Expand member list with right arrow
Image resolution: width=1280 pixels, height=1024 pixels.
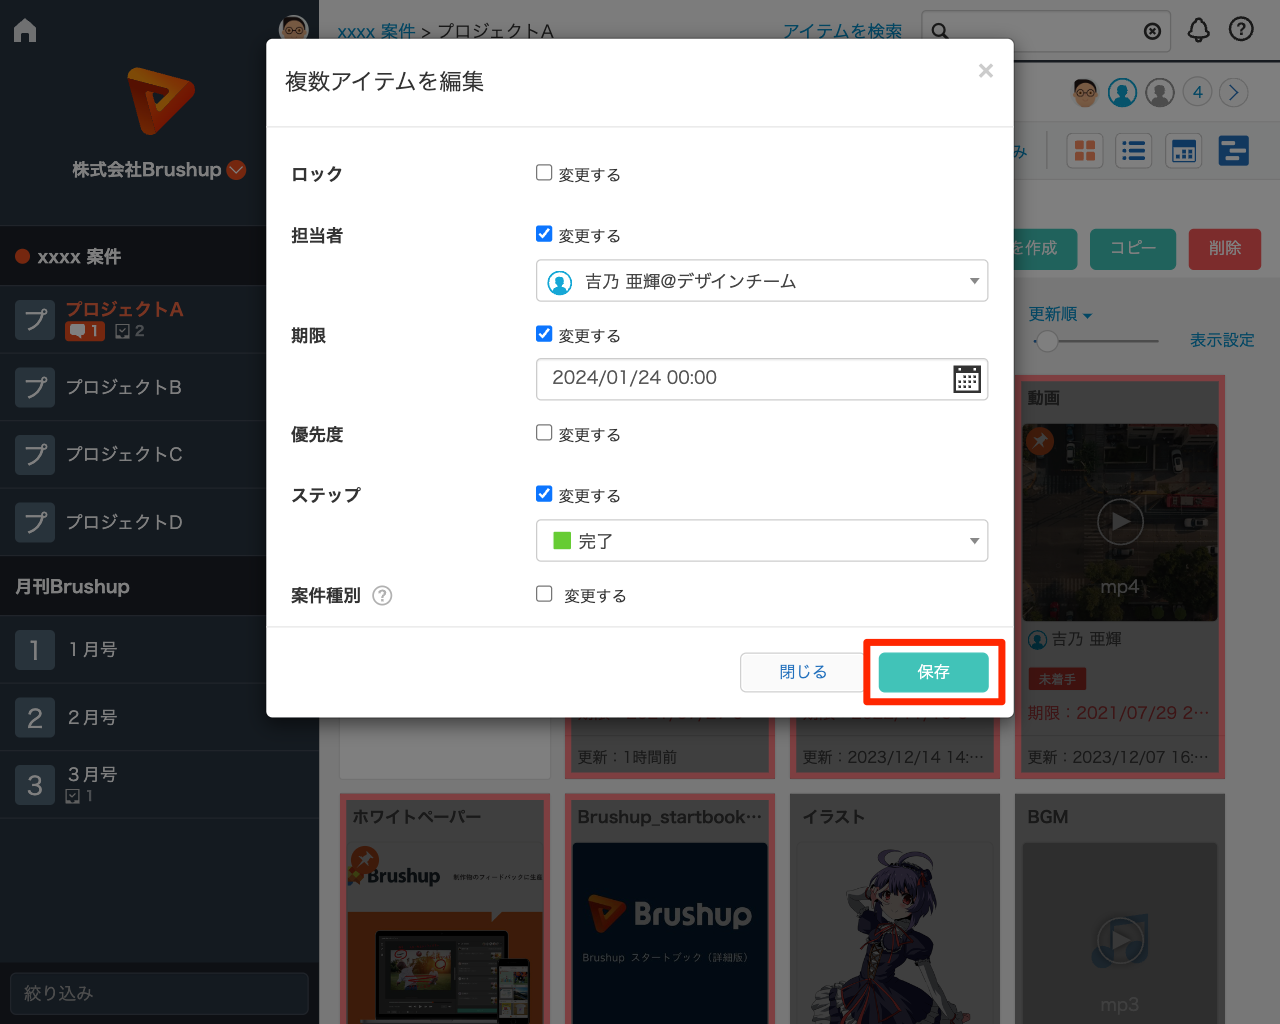click(1234, 93)
